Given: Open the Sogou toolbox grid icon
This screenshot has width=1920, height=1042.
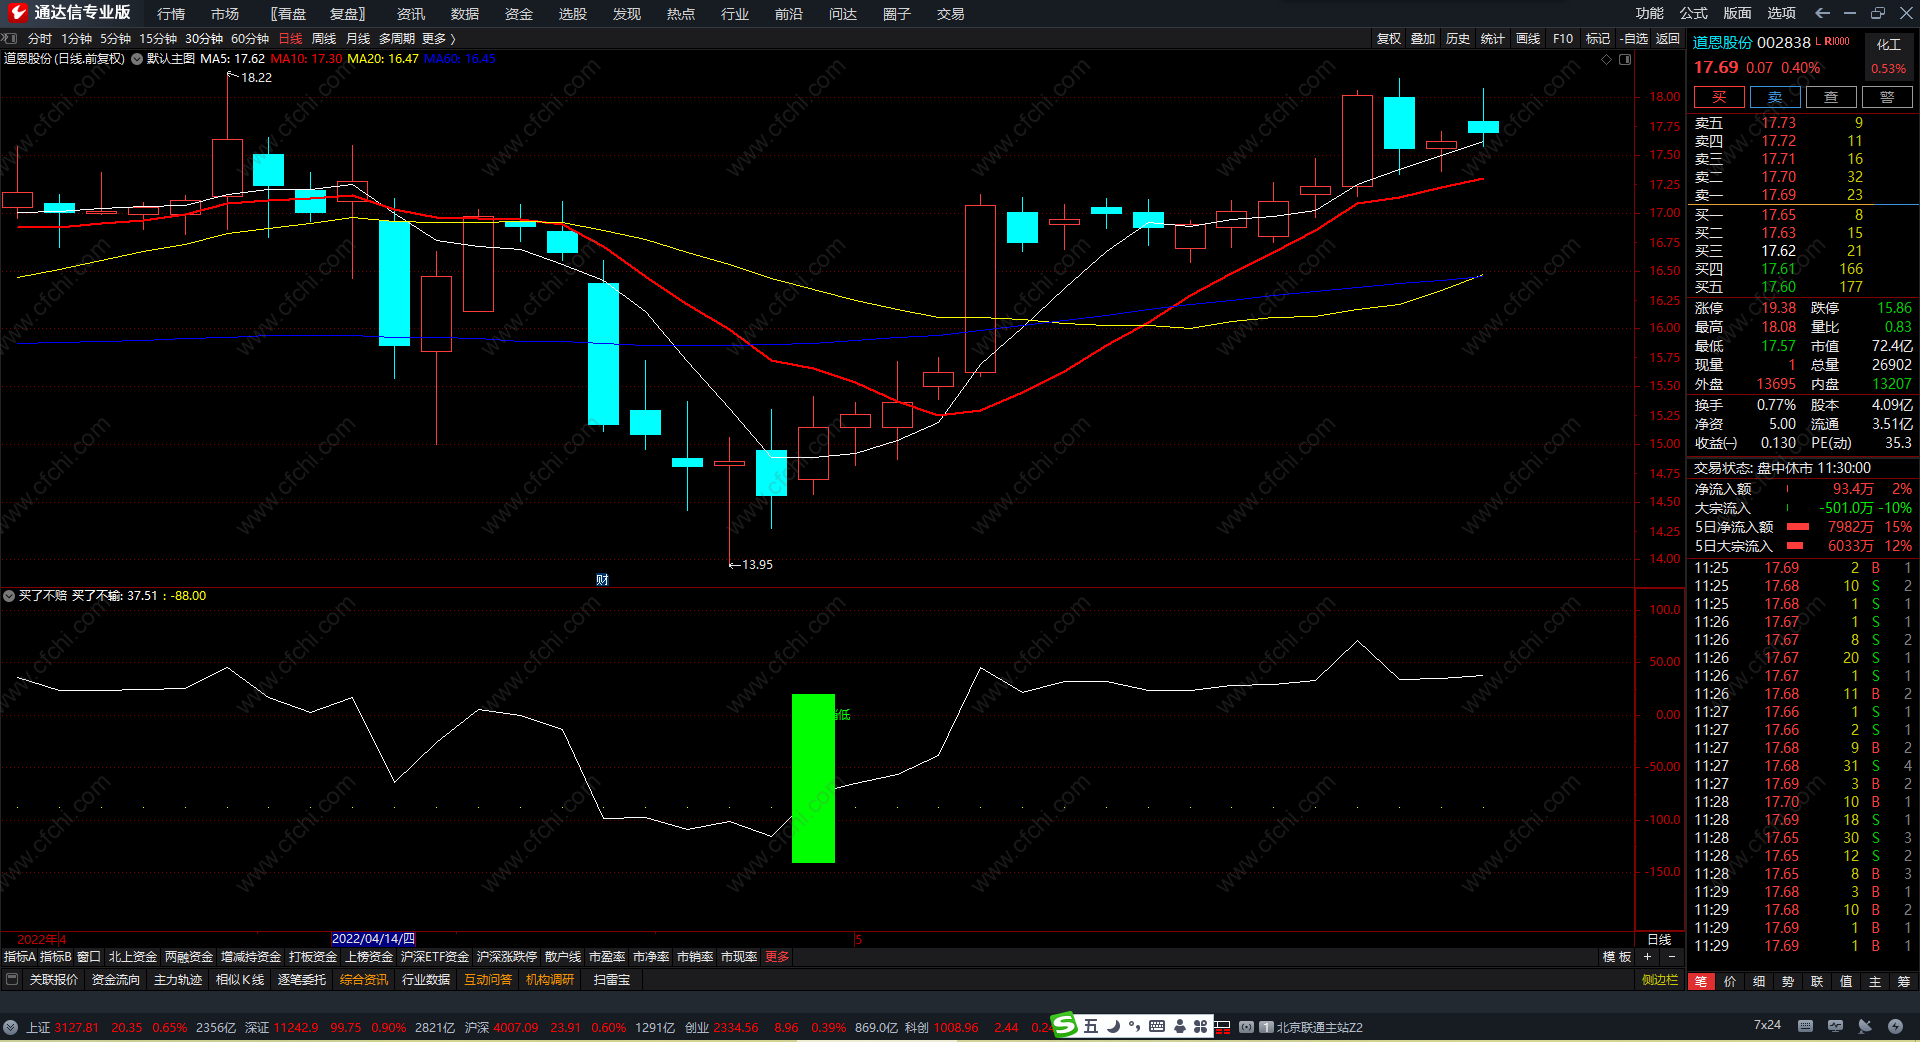Looking at the screenshot, I should point(1201,1026).
